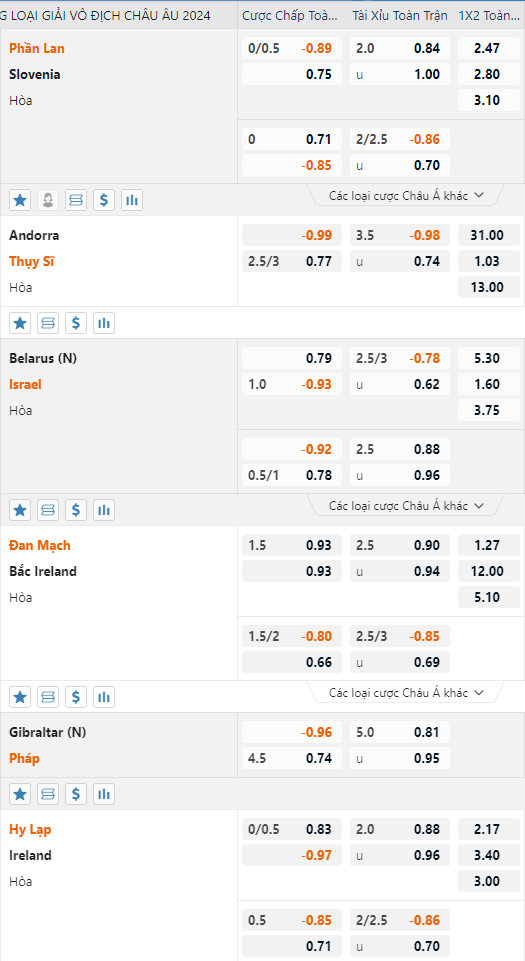Expand other Asian bets under Đan Mạch match
Screen dimensions: 525x961
(x=407, y=693)
